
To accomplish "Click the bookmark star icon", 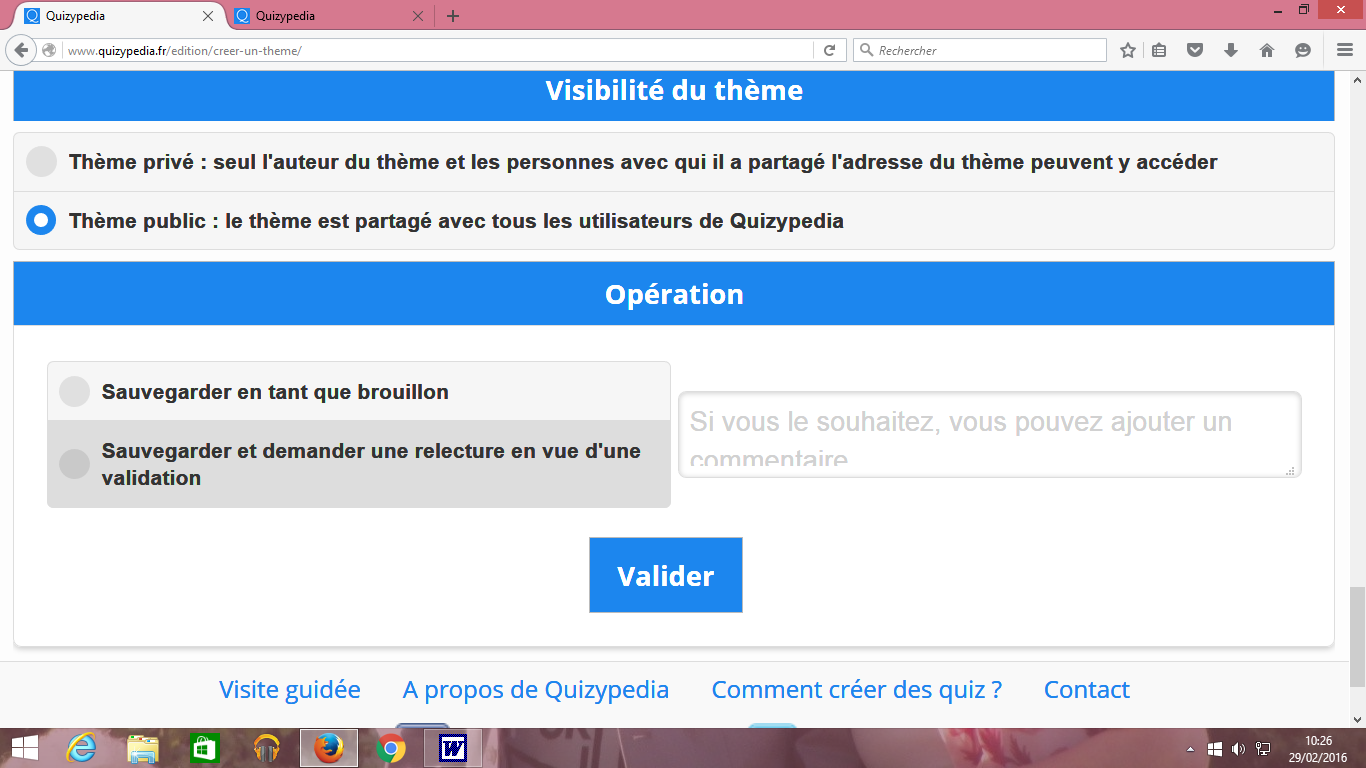I will 1128,50.
